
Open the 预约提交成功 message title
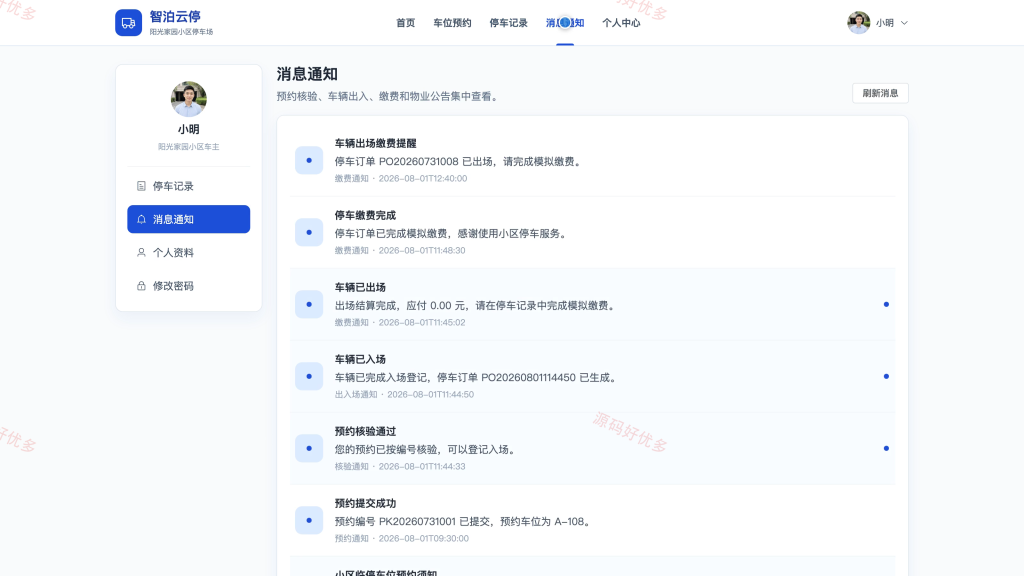pyautogui.click(x=365, y=504)
